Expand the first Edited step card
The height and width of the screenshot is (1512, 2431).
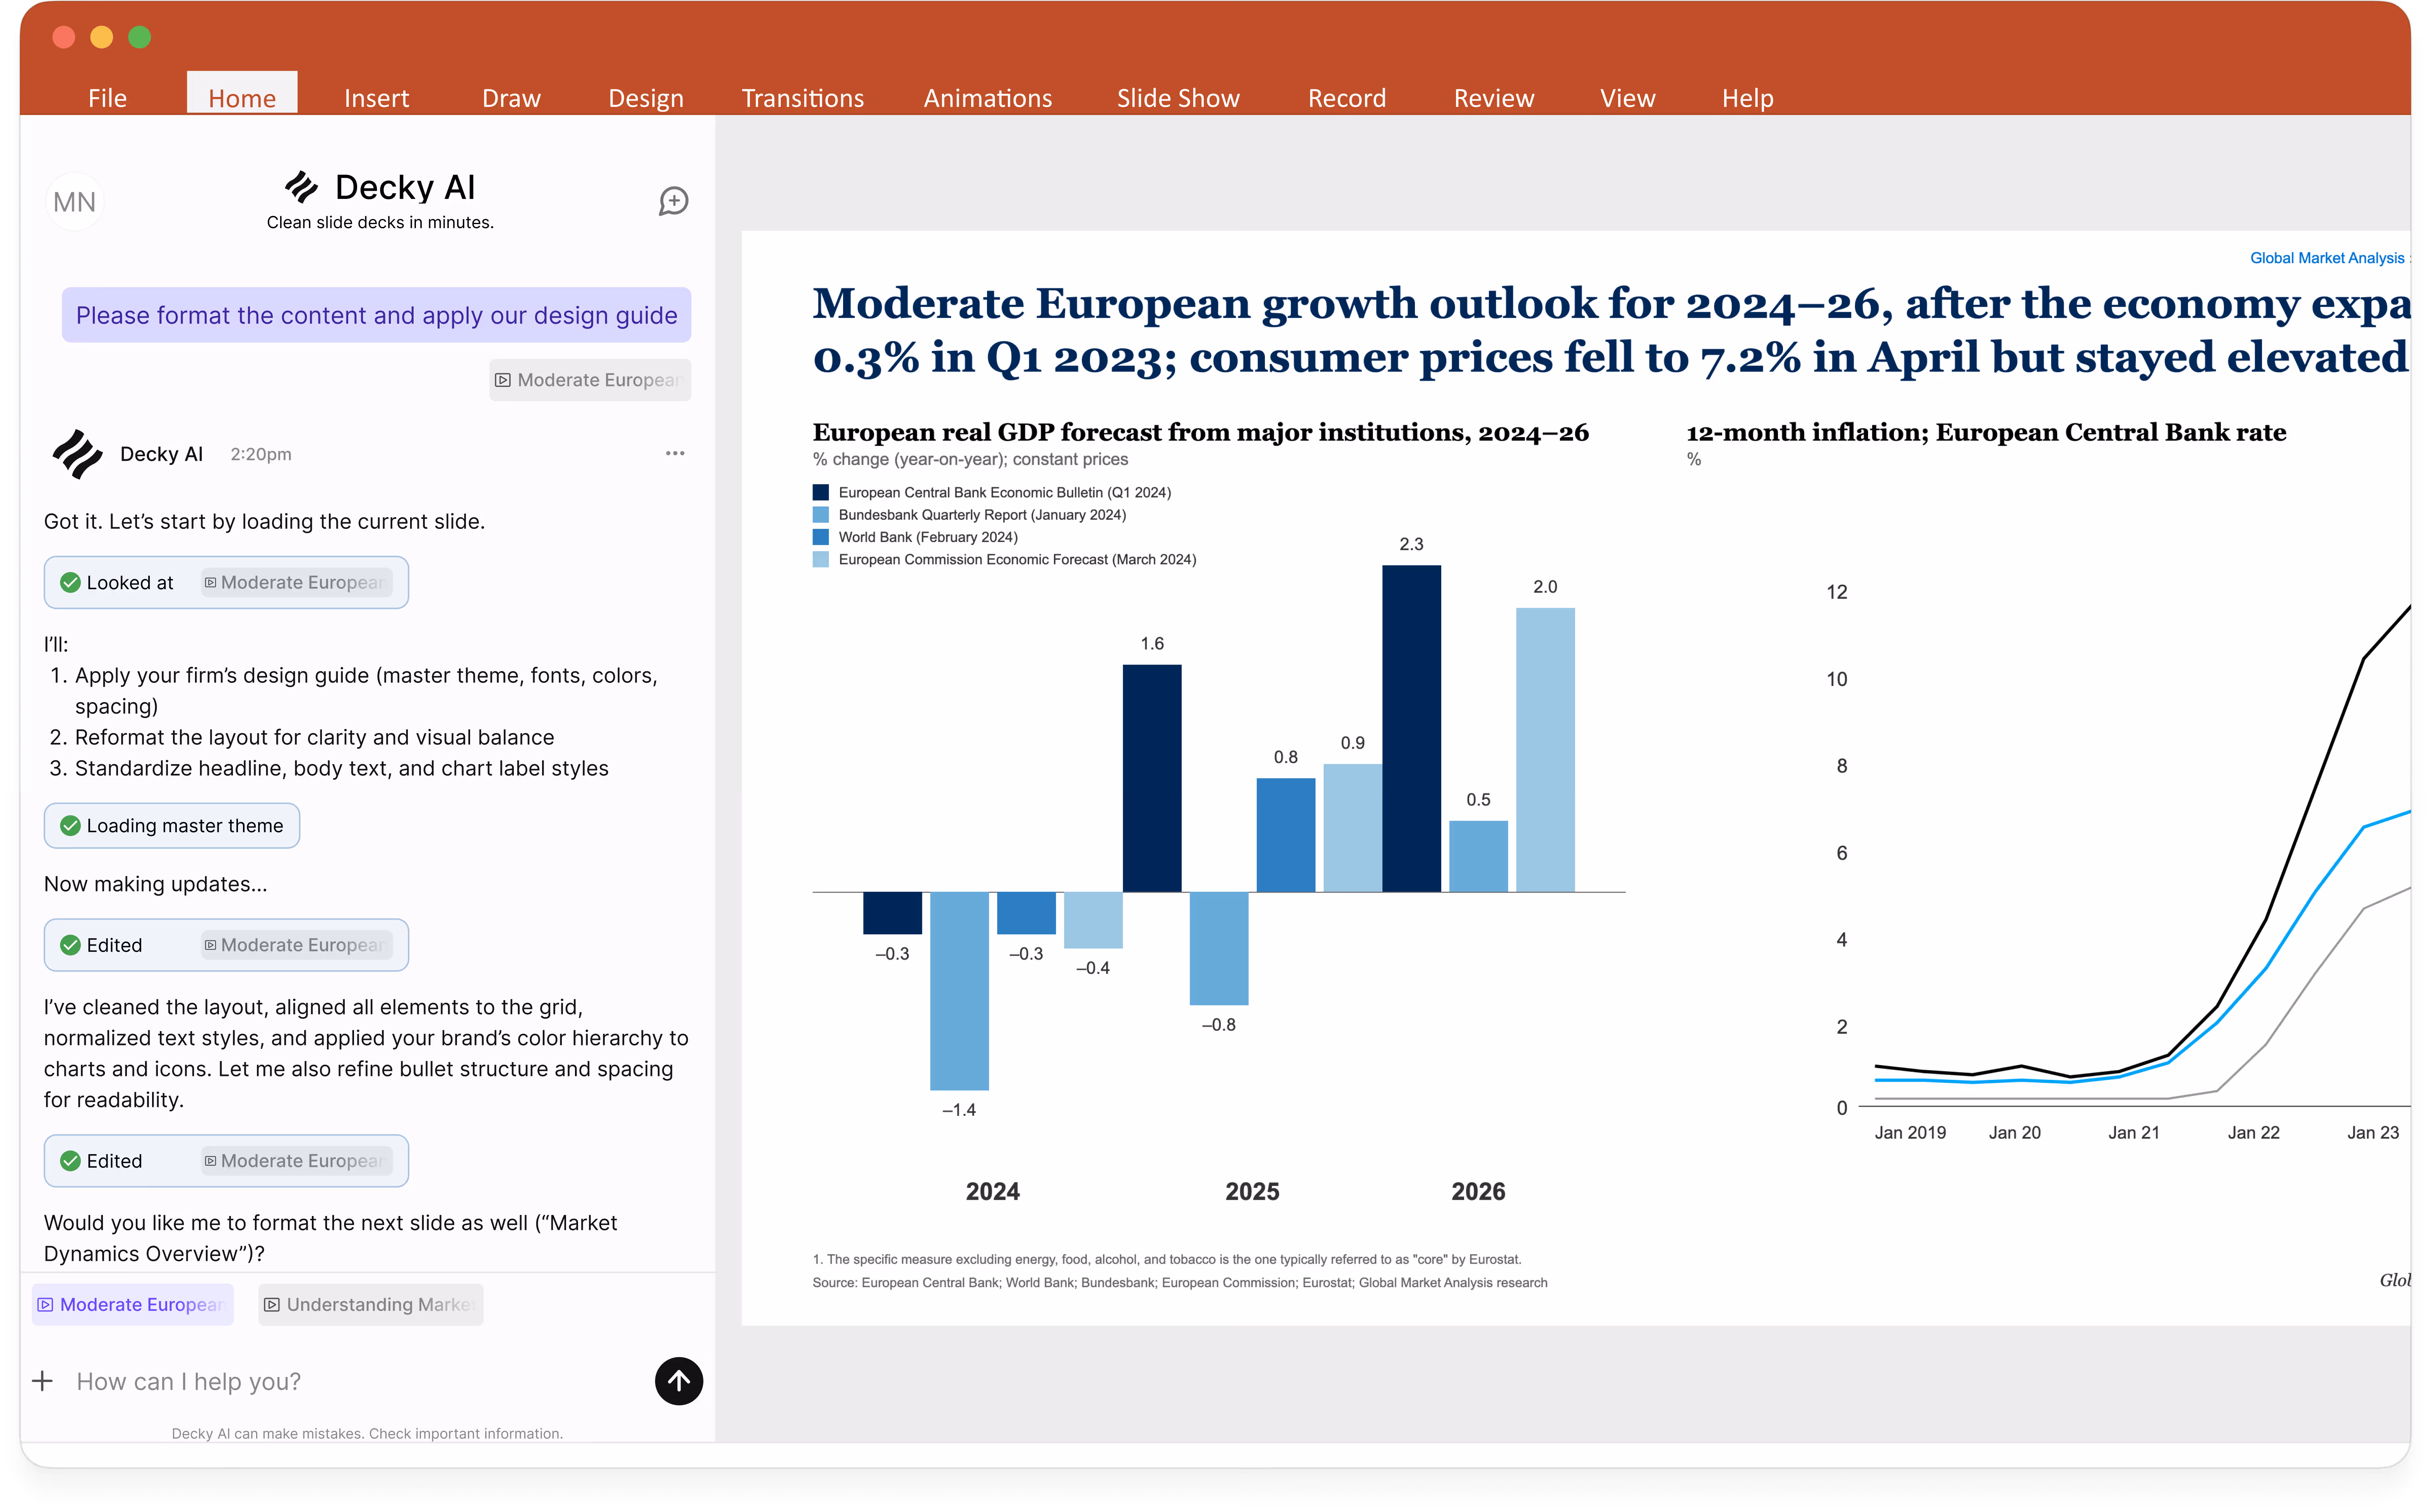click(x=226, y=945)
